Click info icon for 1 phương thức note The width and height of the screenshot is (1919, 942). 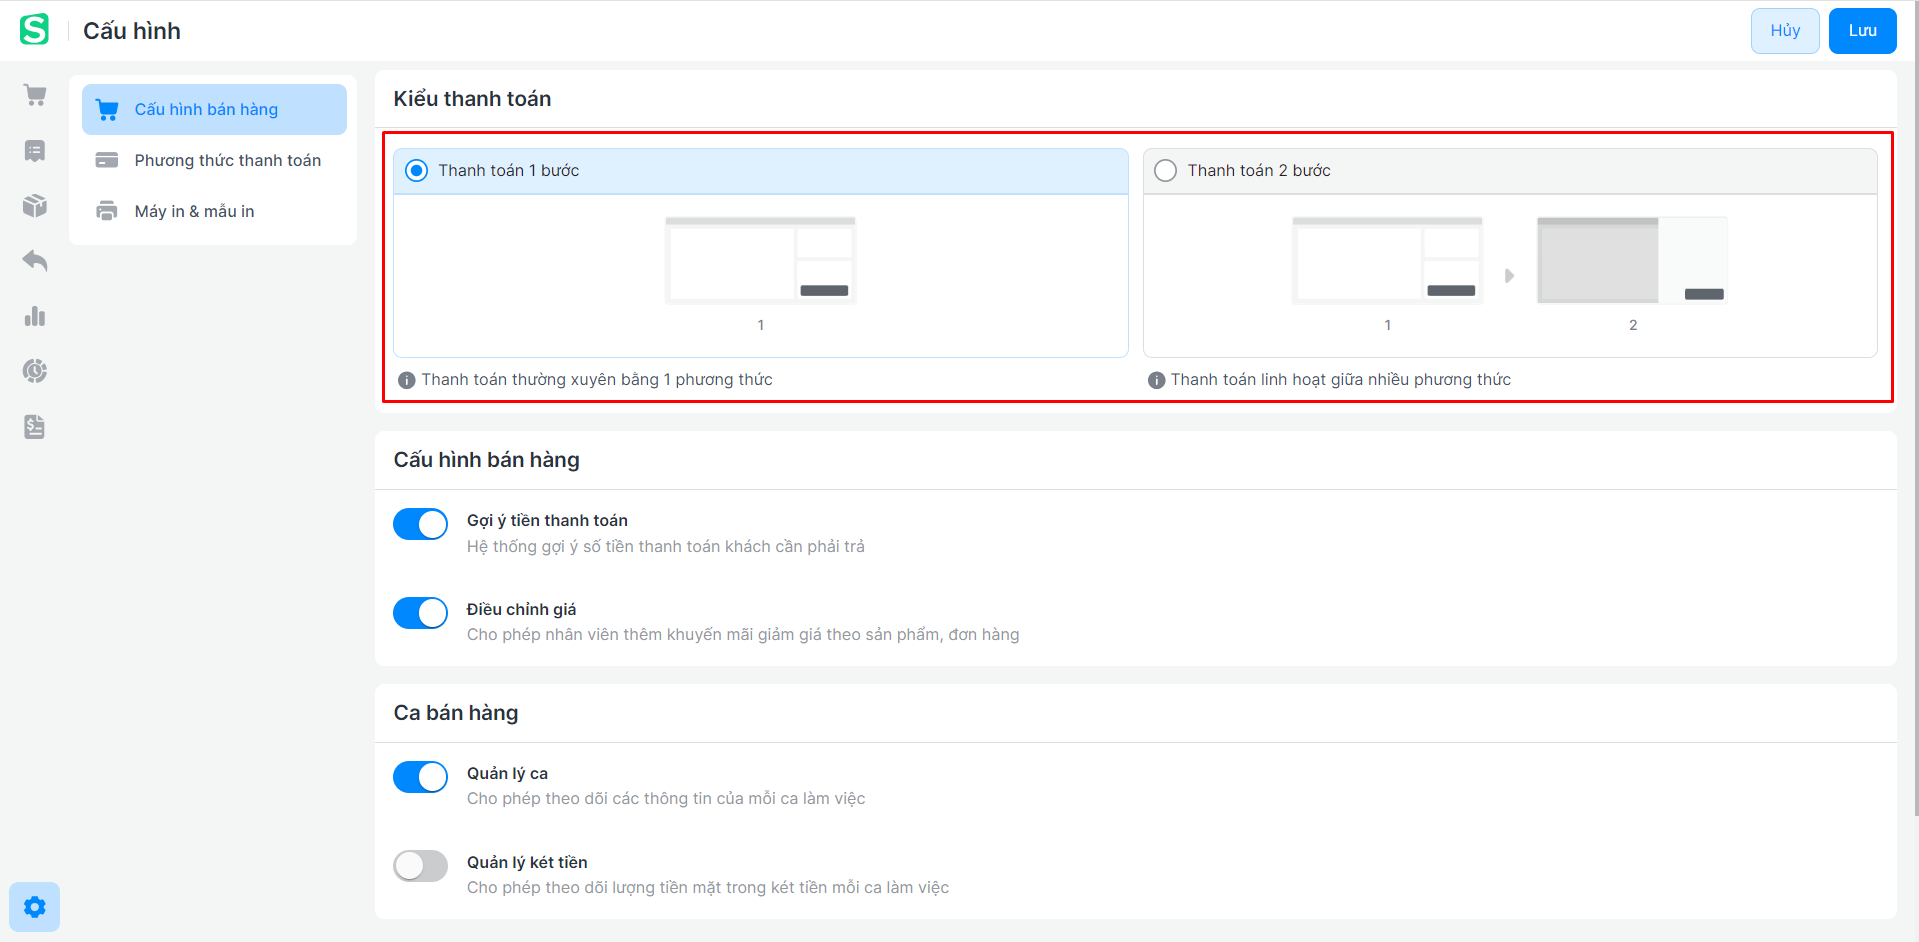pos(406,380)
